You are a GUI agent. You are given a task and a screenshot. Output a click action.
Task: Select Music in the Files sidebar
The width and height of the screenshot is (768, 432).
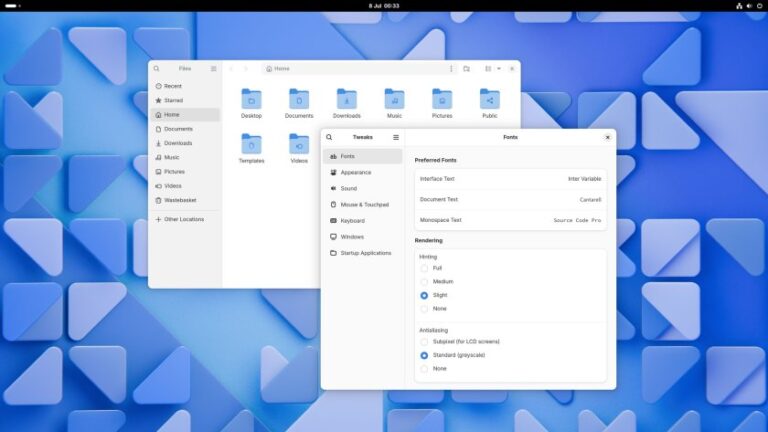(x=186, y=157)
